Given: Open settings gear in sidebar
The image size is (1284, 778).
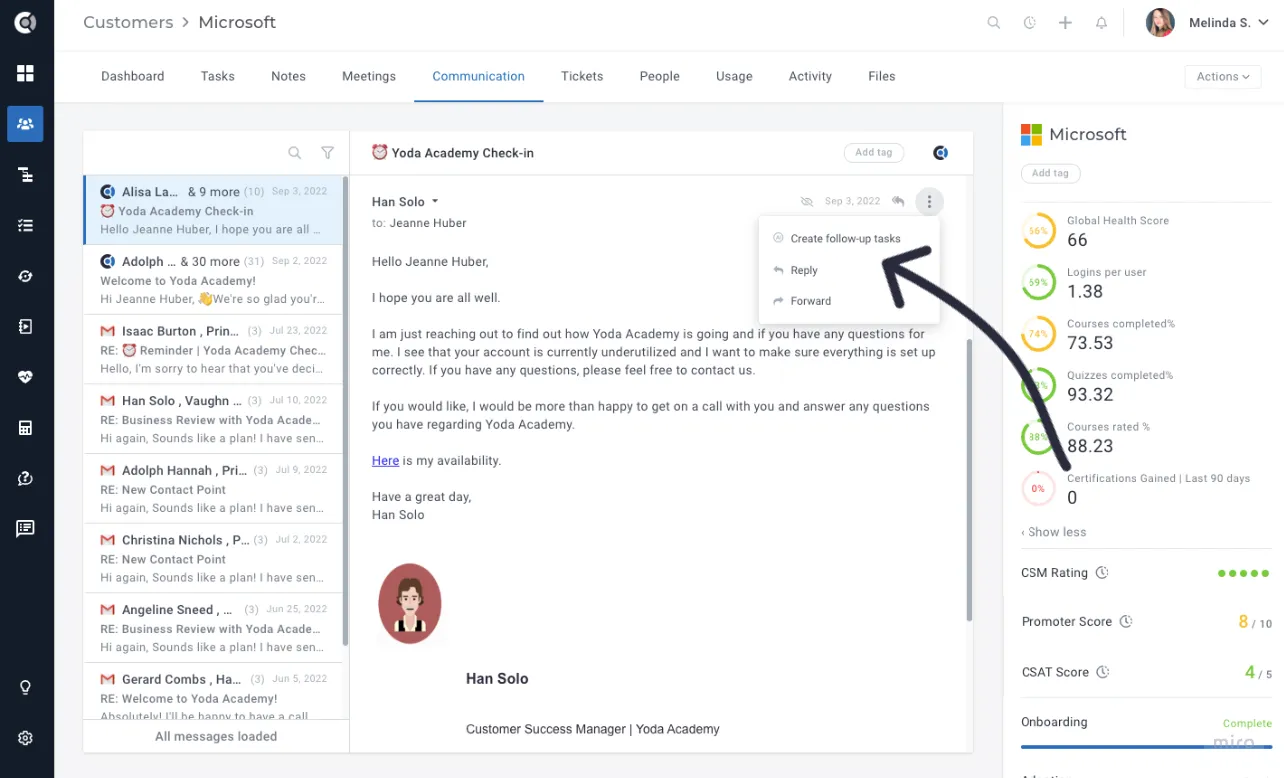Looking at the screenshot, I should coord(25,738).
